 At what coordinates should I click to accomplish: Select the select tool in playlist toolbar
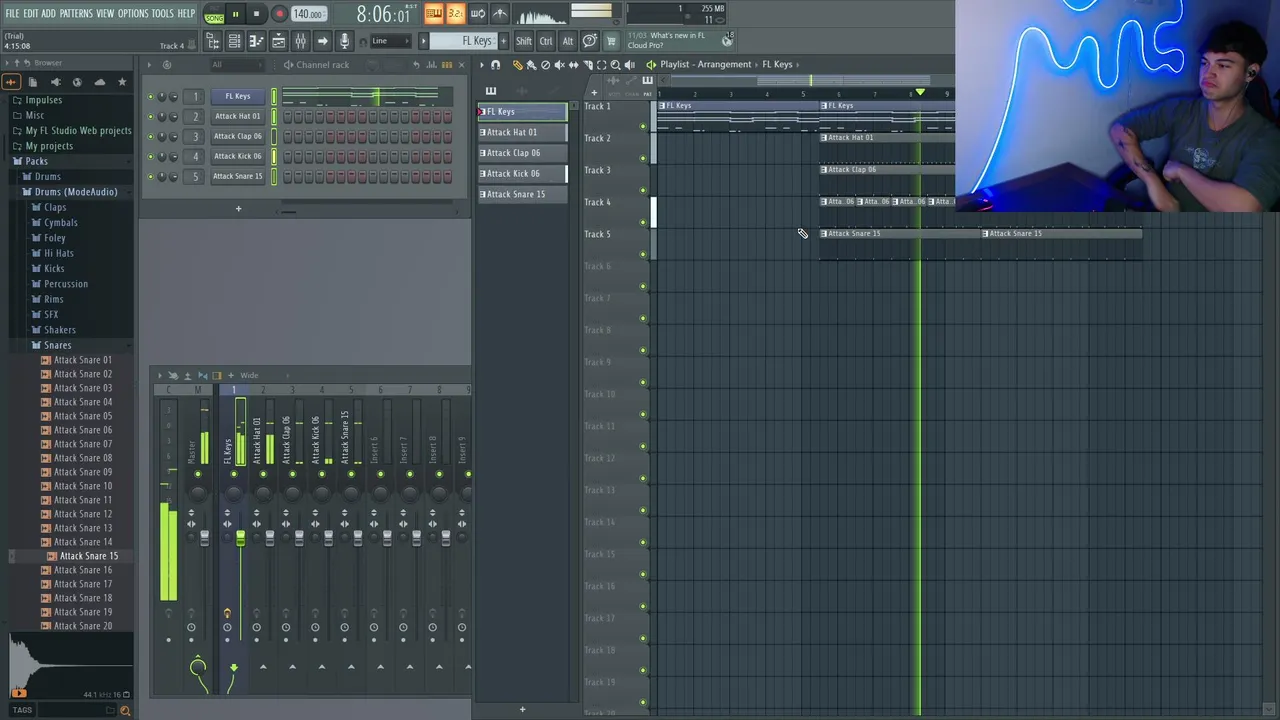coord(601,64)
